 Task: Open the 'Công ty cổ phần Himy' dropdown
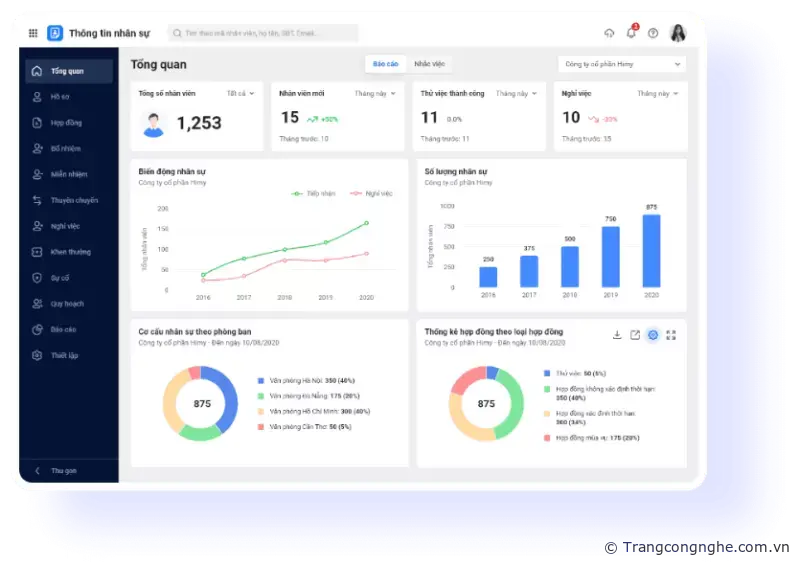(x=621, y=64)
